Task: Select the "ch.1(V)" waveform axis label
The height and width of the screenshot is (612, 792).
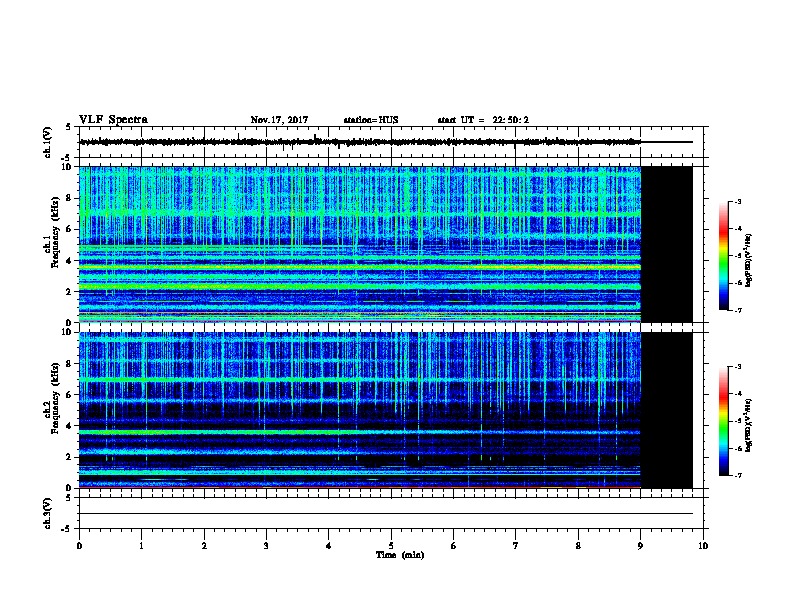Action: tap(47, 142)
